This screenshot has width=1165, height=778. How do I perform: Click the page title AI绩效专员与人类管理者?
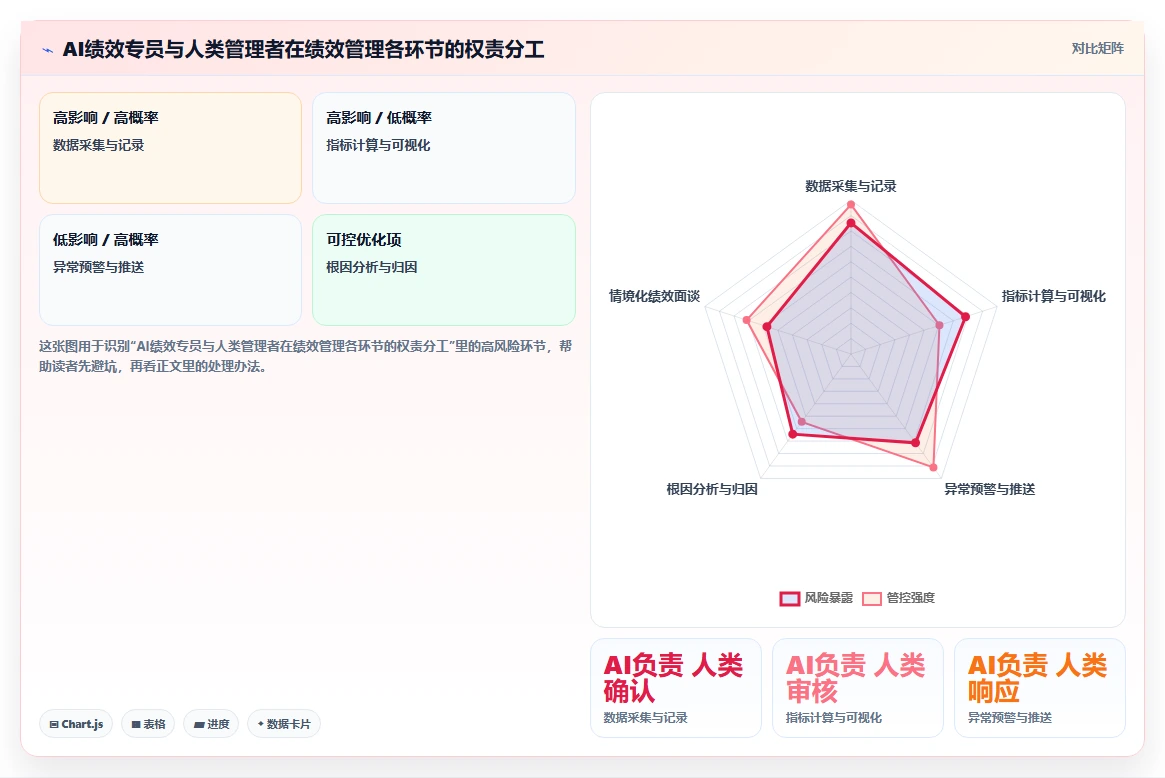coord(303,50)
